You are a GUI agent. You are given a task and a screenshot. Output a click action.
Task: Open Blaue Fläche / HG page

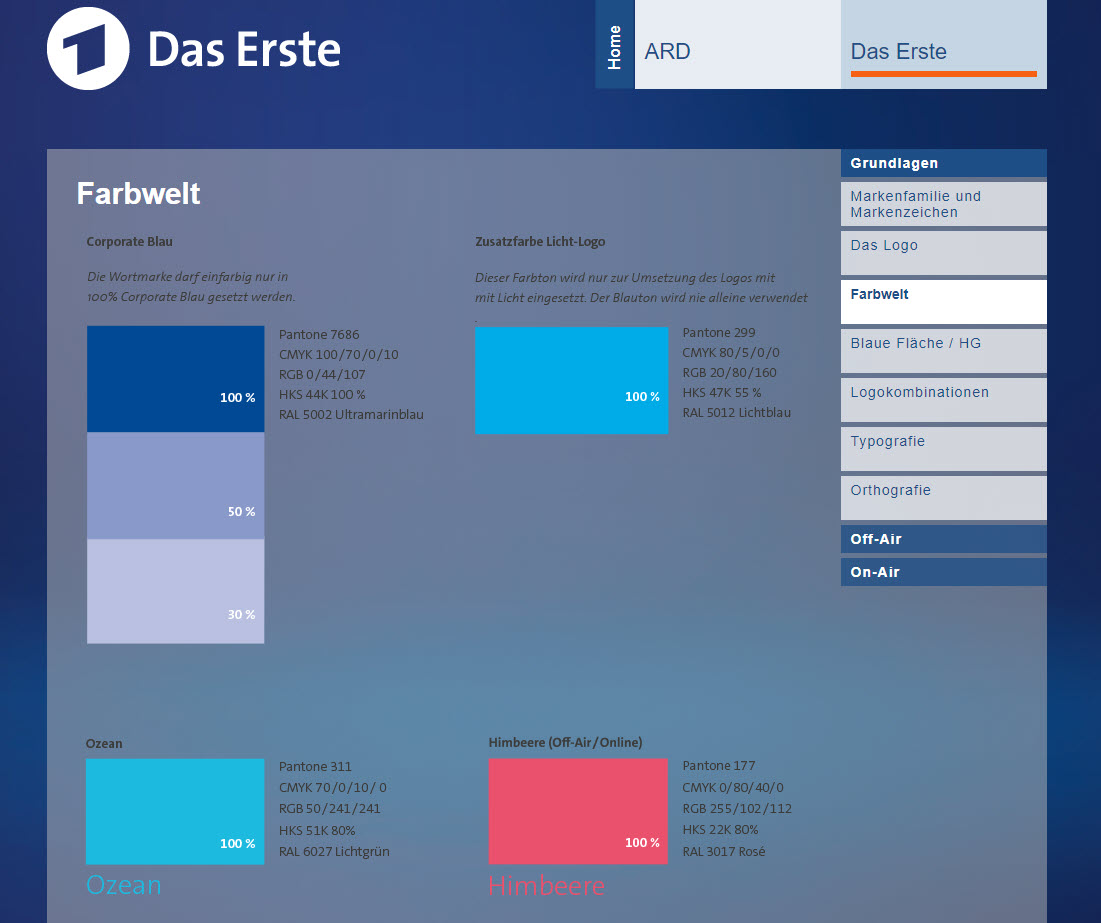coord(943,350)
